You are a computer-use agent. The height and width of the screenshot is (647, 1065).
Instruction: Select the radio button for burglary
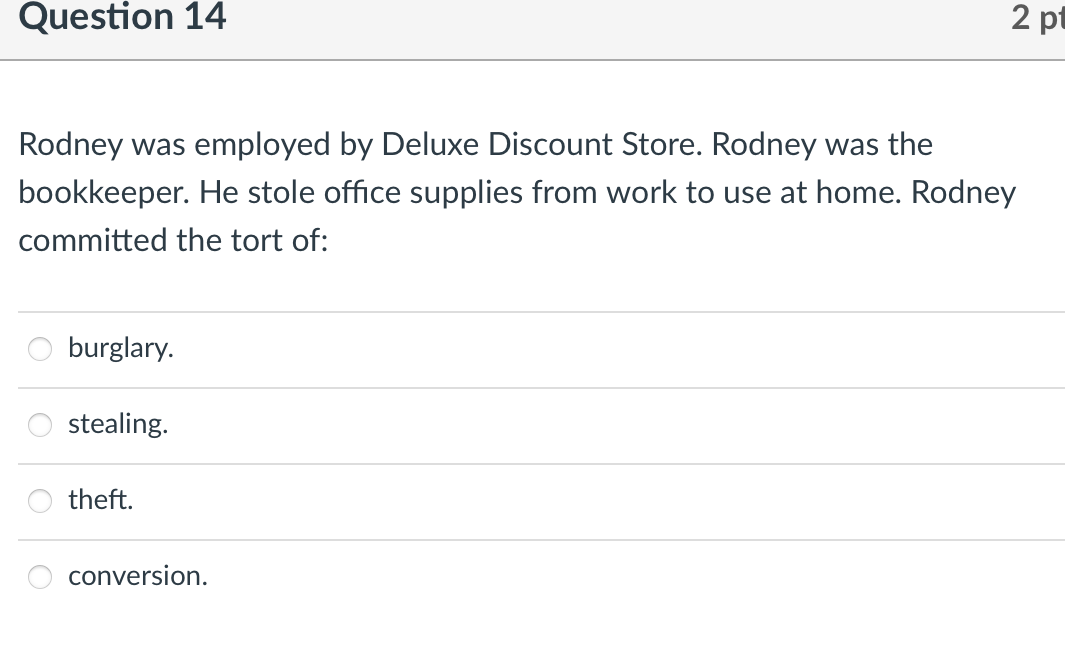(39, 349)
